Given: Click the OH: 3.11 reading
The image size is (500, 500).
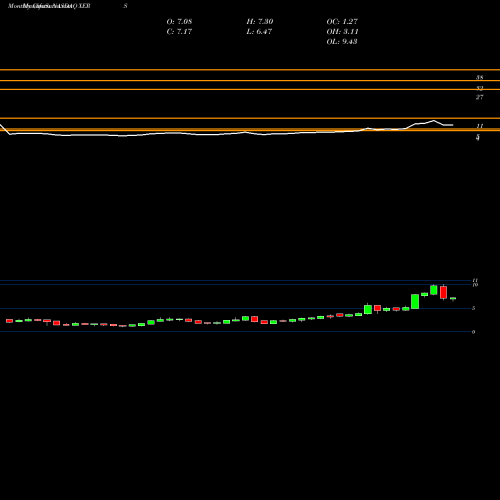Looking at the screenshot, I should click(x=342, y=32).
